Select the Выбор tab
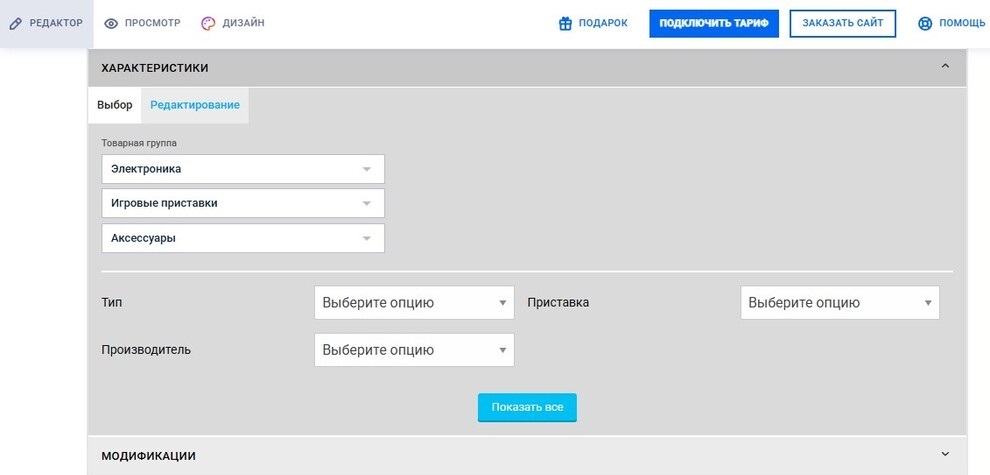Viewport: 990px width, 475px height. point(115,105)
